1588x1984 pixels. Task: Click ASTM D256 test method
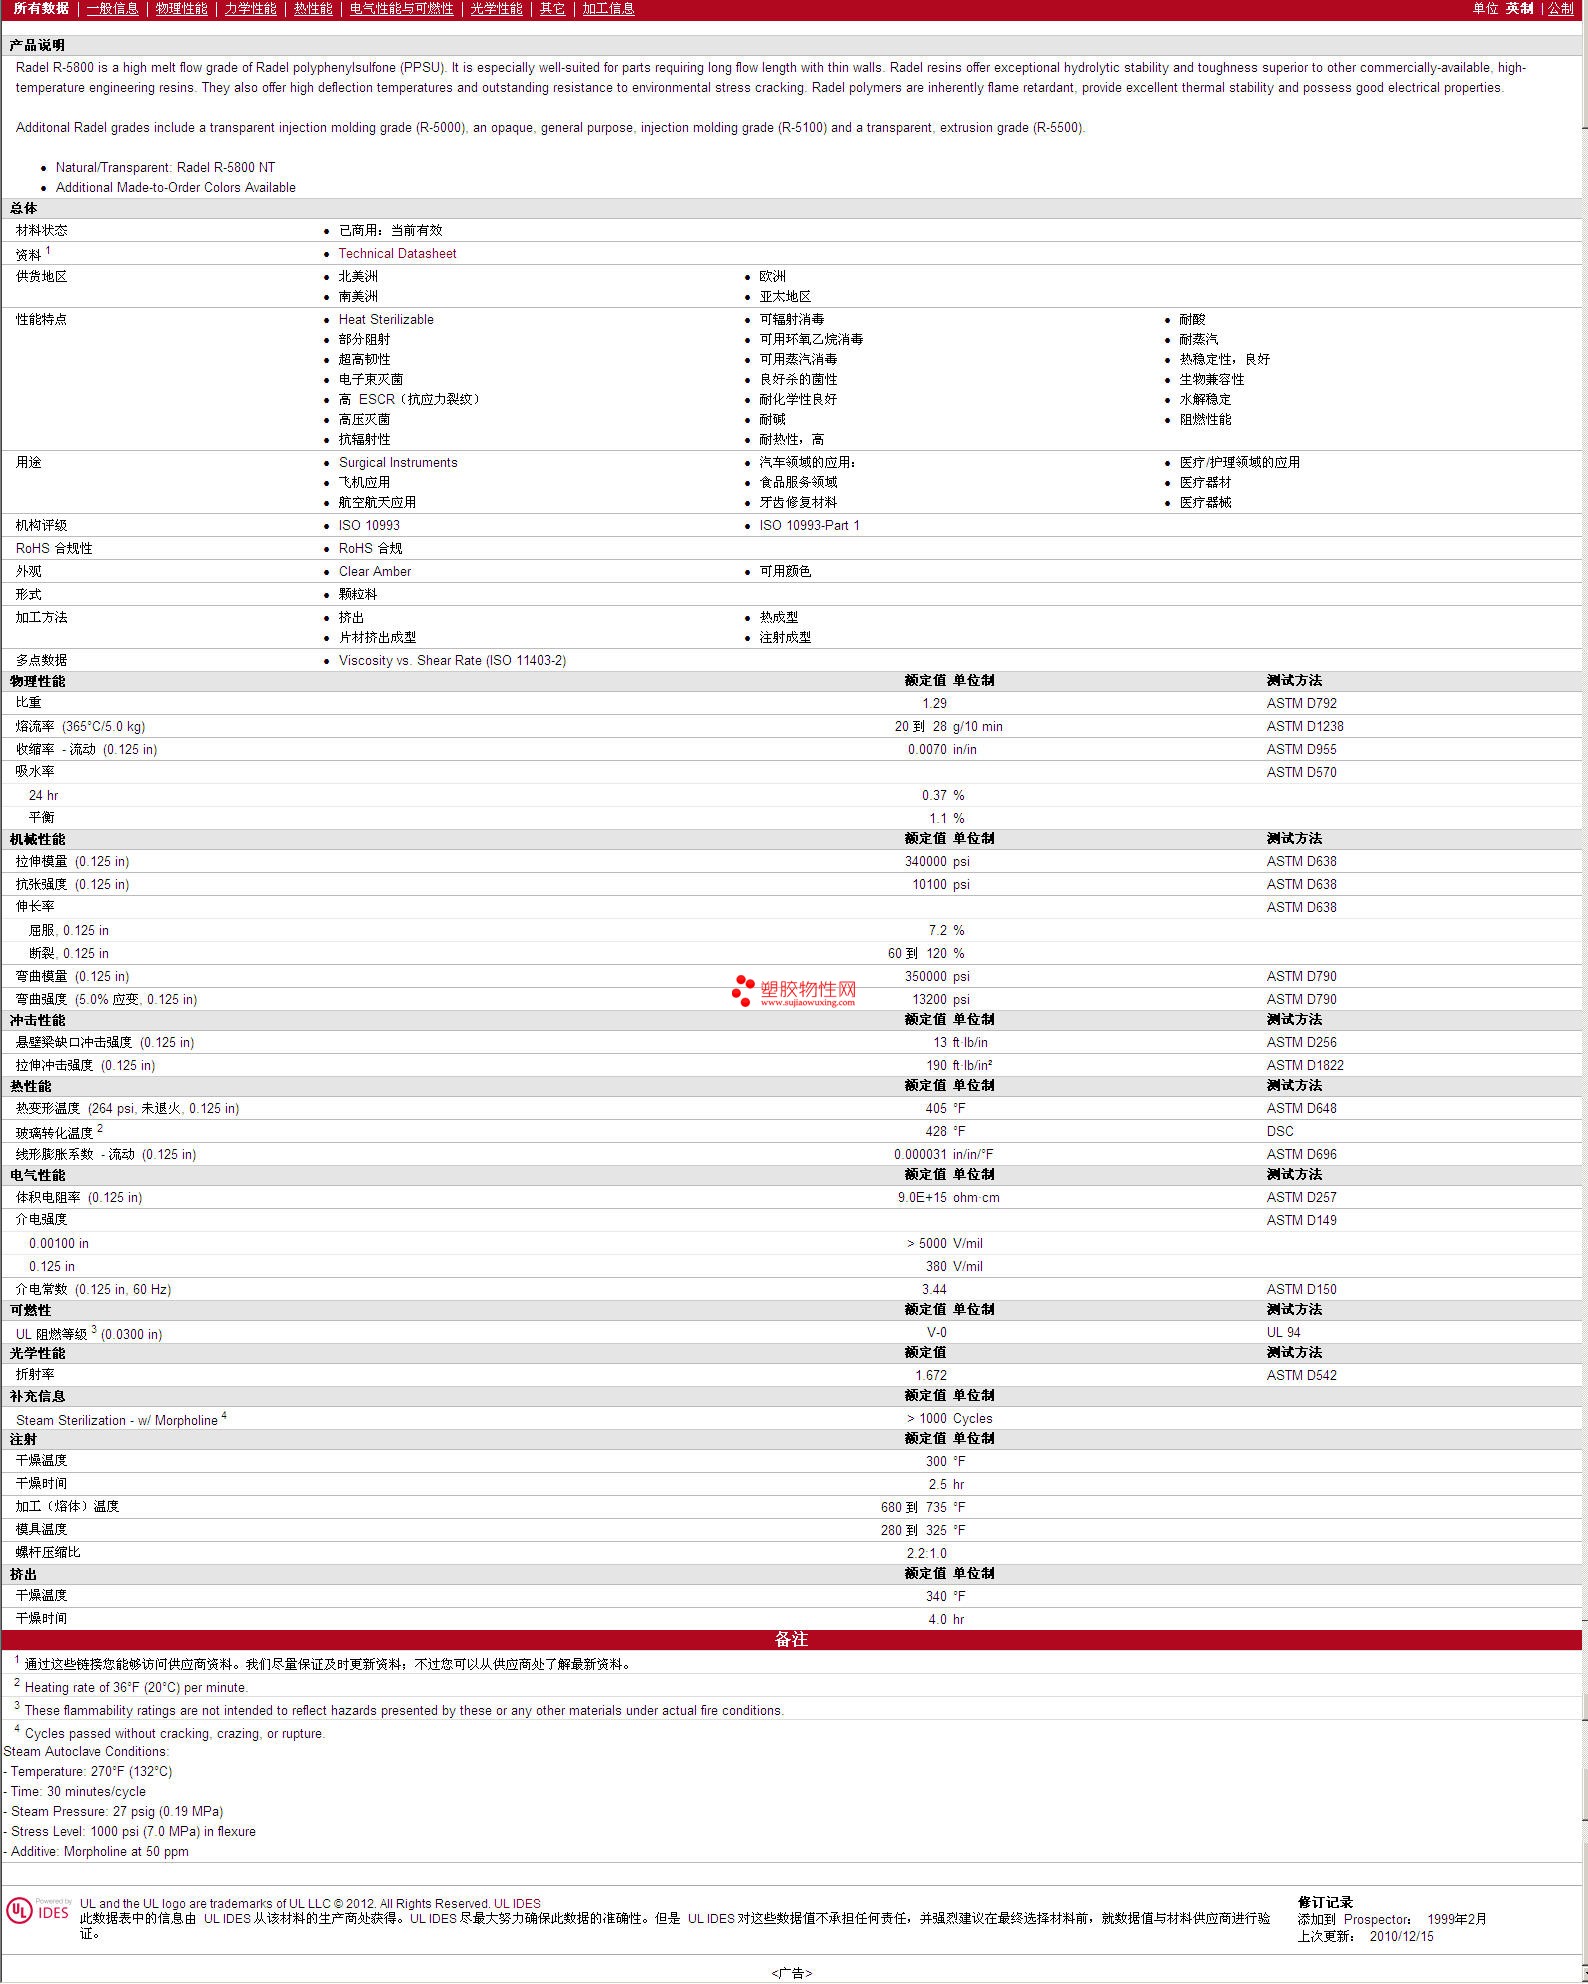click(1301, 1043)
